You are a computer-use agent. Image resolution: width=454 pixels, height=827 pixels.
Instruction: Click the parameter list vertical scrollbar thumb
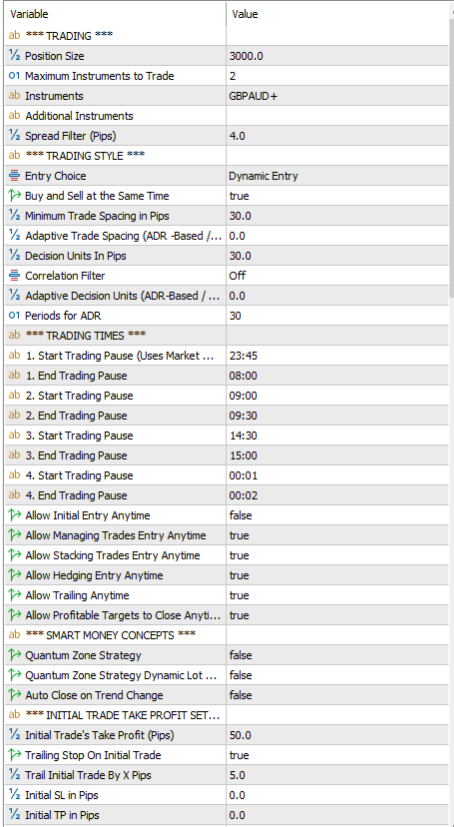click(451, 158)
